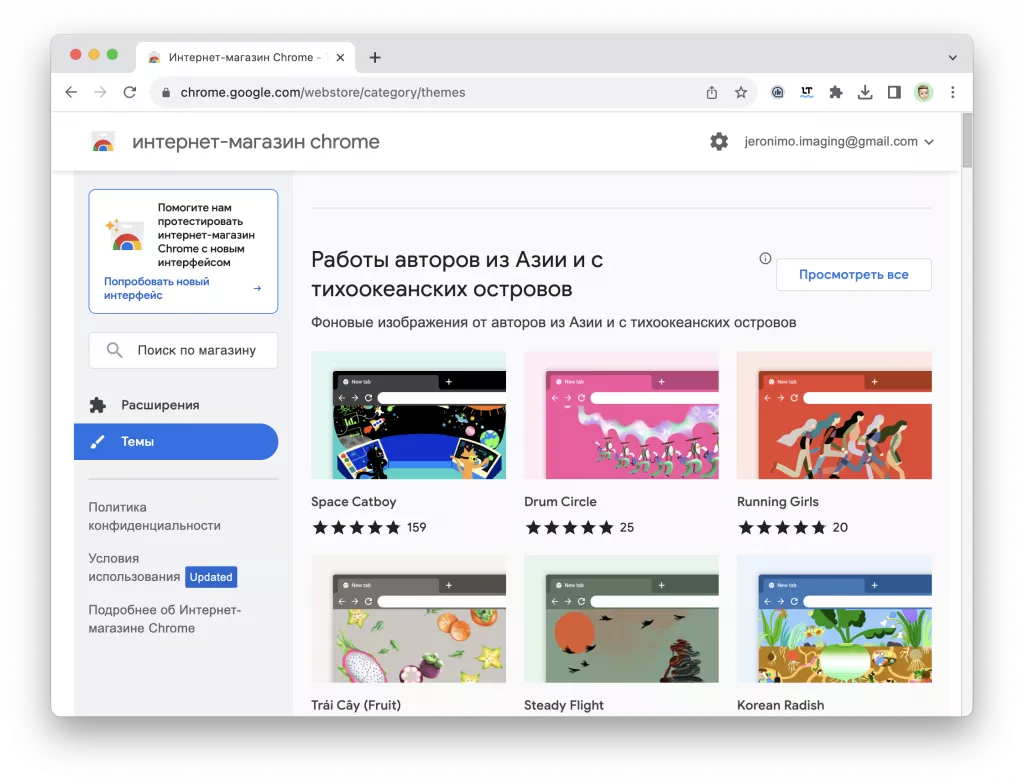Click the LanguageTool extension icon
1024x784 pixels.
coord(806,92)
